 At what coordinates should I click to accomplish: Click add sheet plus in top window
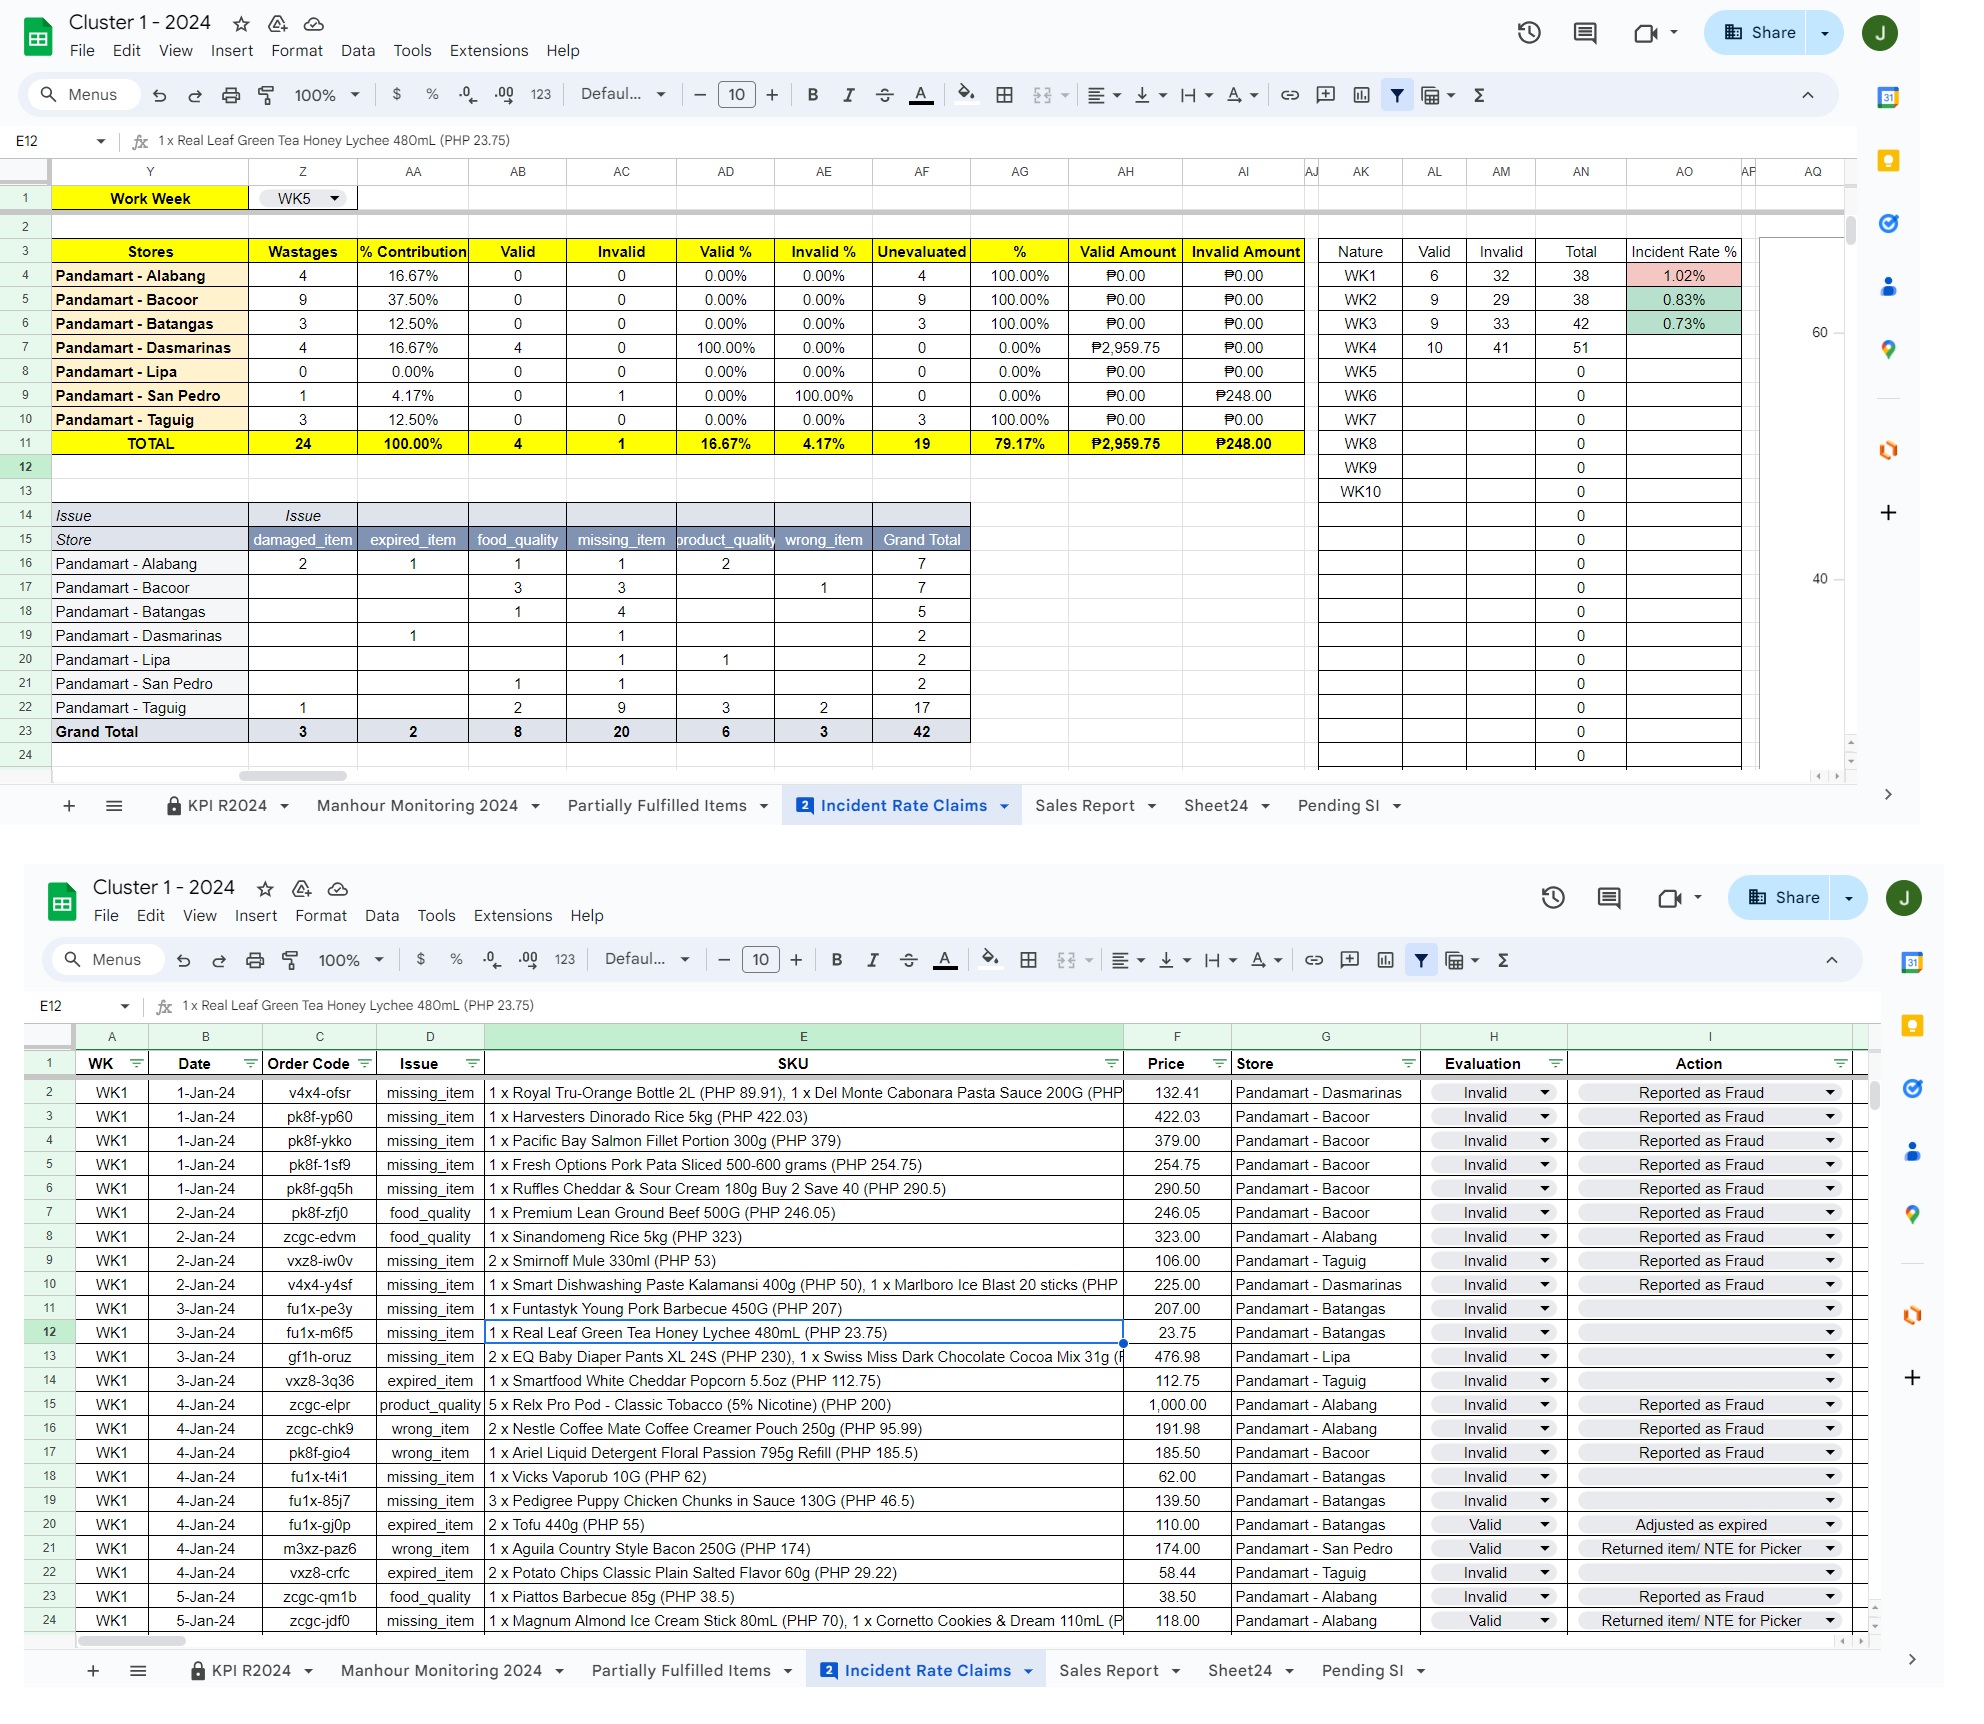69,805
